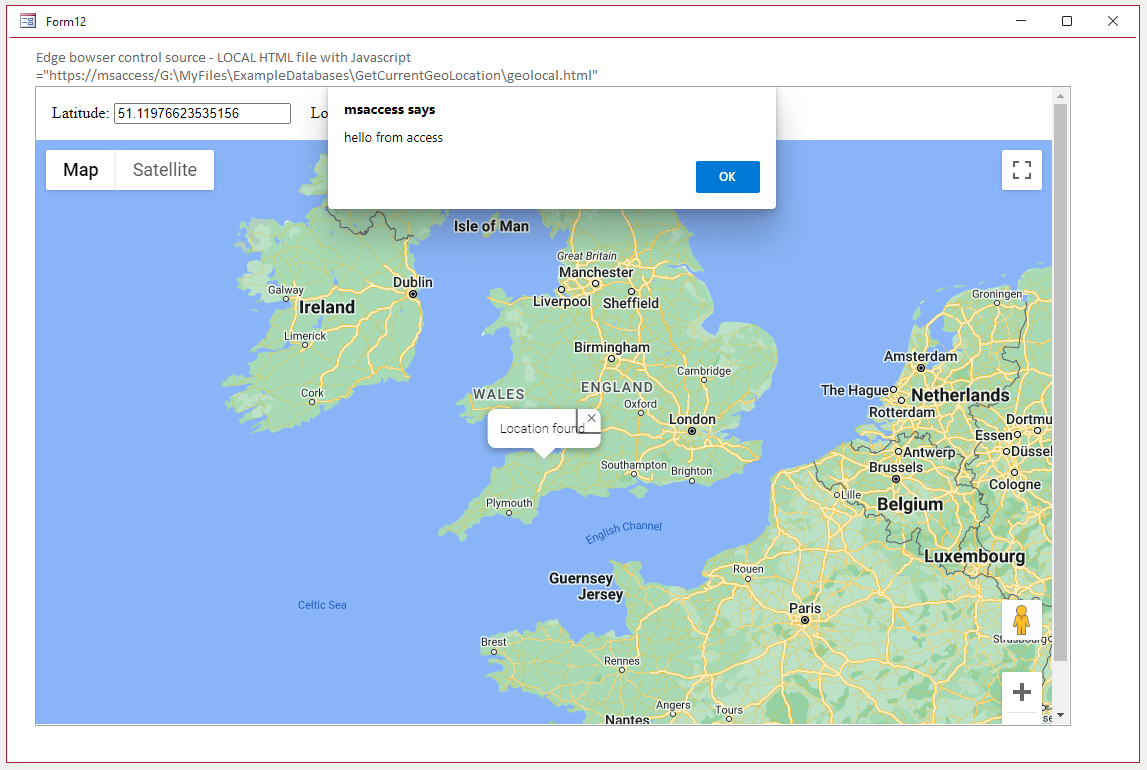Click the Amsterdam marker on the map
This screenshot has height=770, width=1147.
[x=919, y=368]
